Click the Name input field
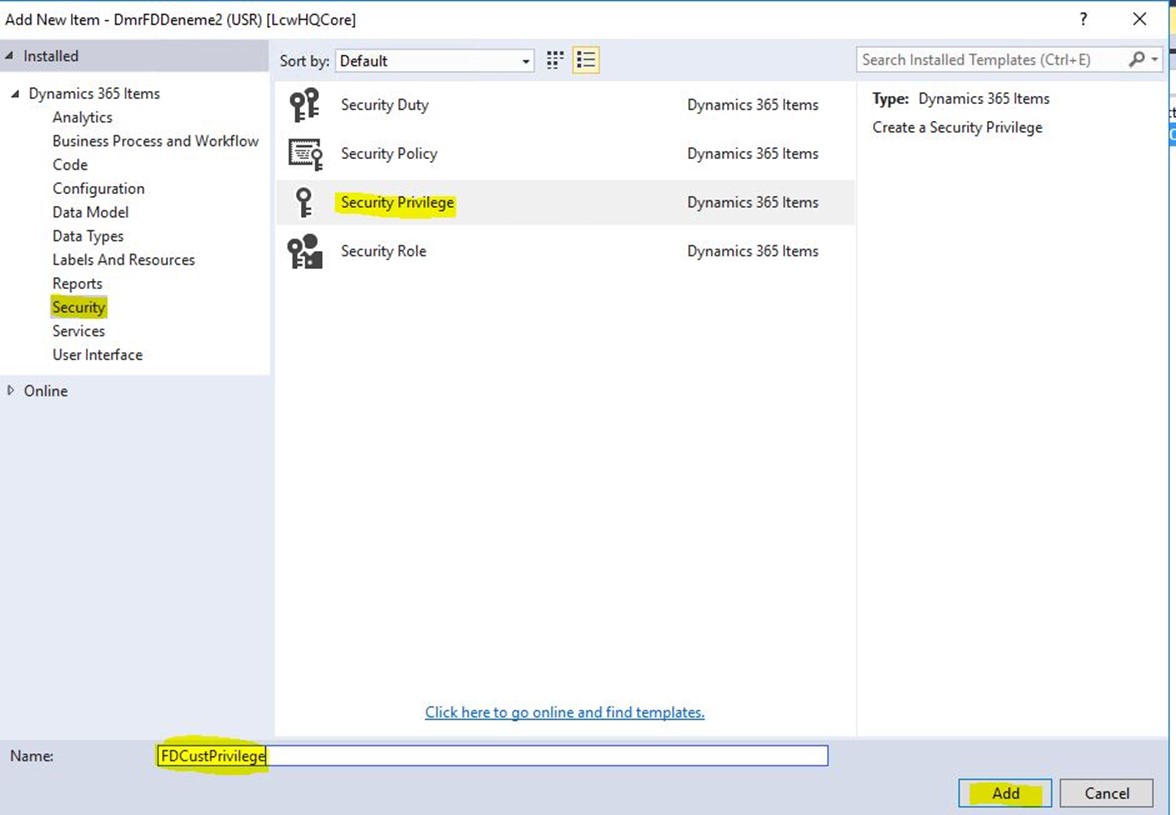This screenshot has height=815, width=1176. click(x=493, y=756)
